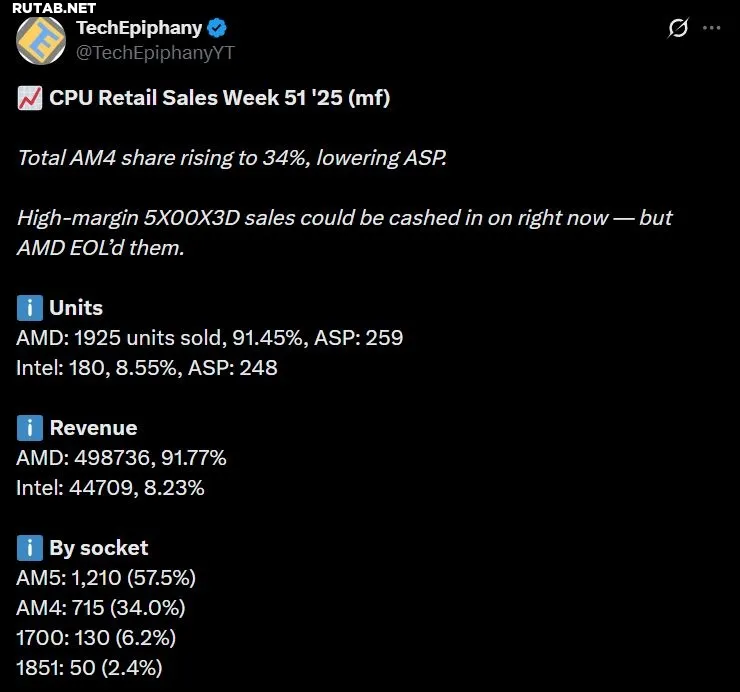Click the info icon beside Revenue
740x692 pixels.
29,428
